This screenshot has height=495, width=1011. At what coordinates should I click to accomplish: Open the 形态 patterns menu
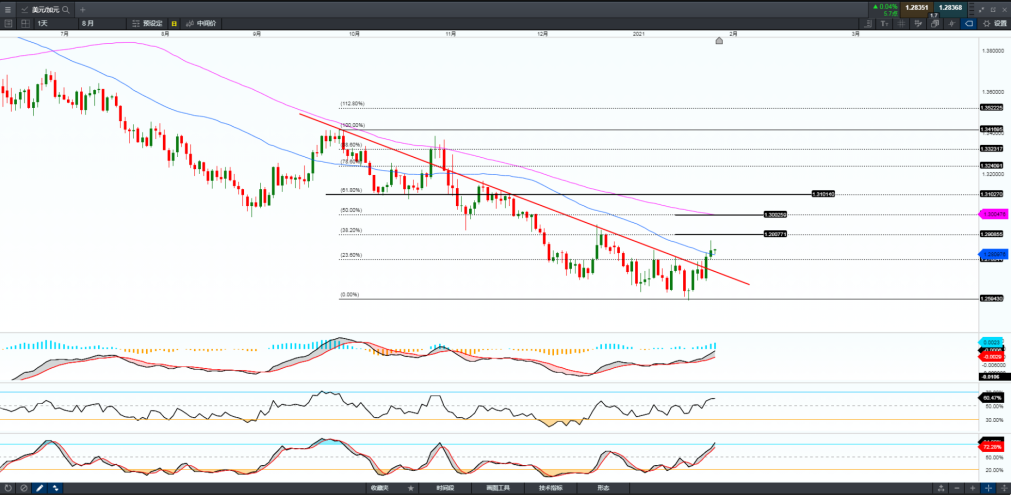point(603,489)
